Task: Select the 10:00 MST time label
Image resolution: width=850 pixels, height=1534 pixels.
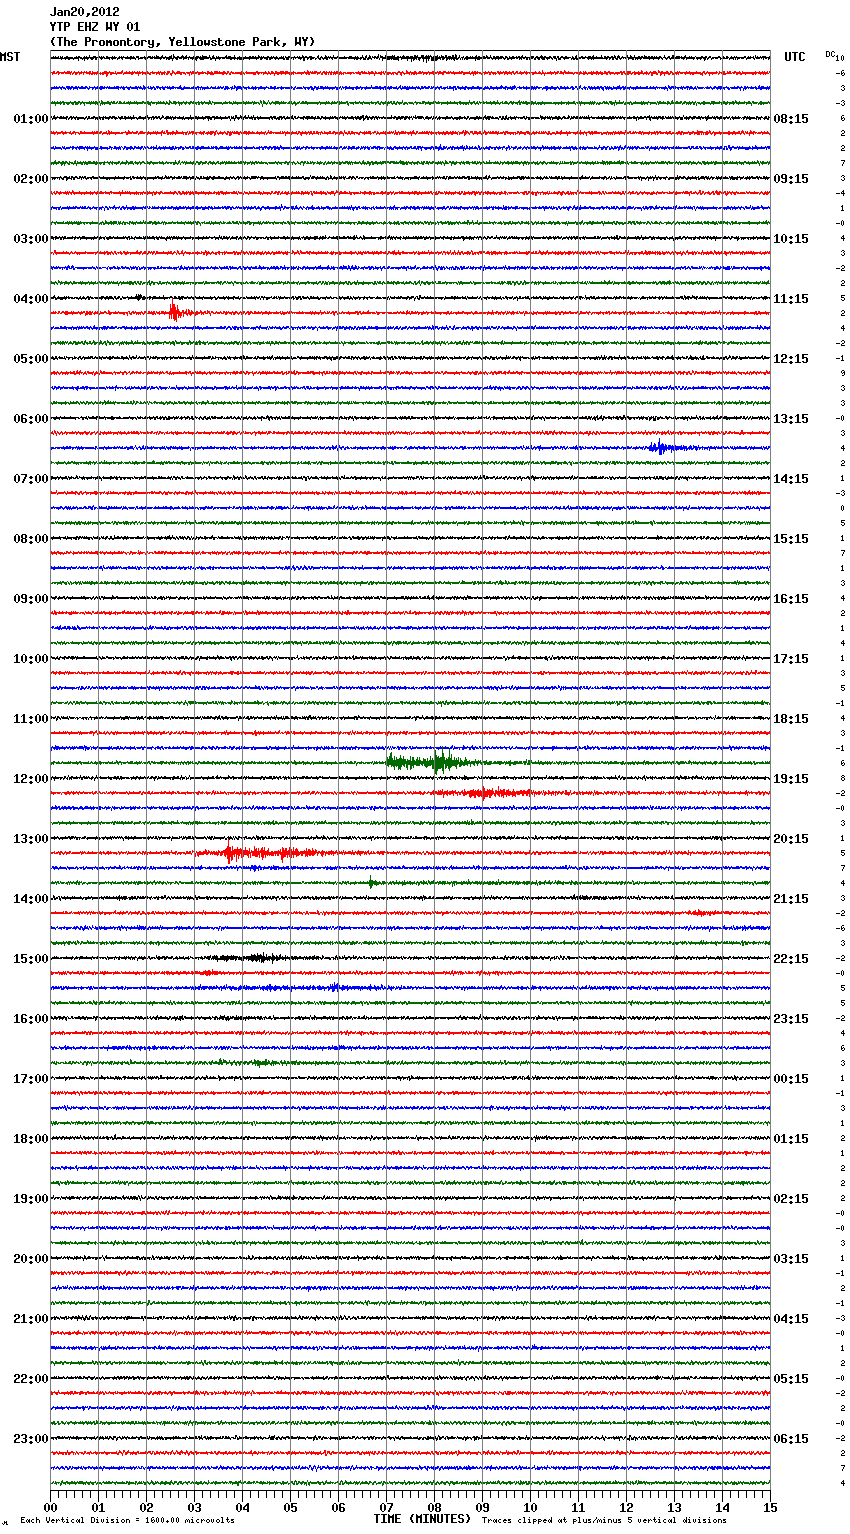Action: pyautogui.click(x=31, y=659)
